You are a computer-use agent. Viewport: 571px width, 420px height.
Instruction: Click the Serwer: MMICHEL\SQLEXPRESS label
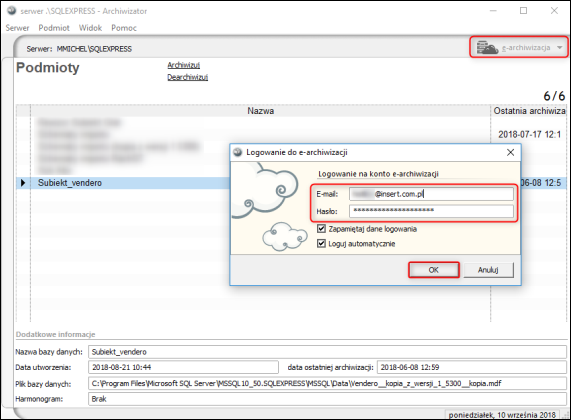click(79, 49)
